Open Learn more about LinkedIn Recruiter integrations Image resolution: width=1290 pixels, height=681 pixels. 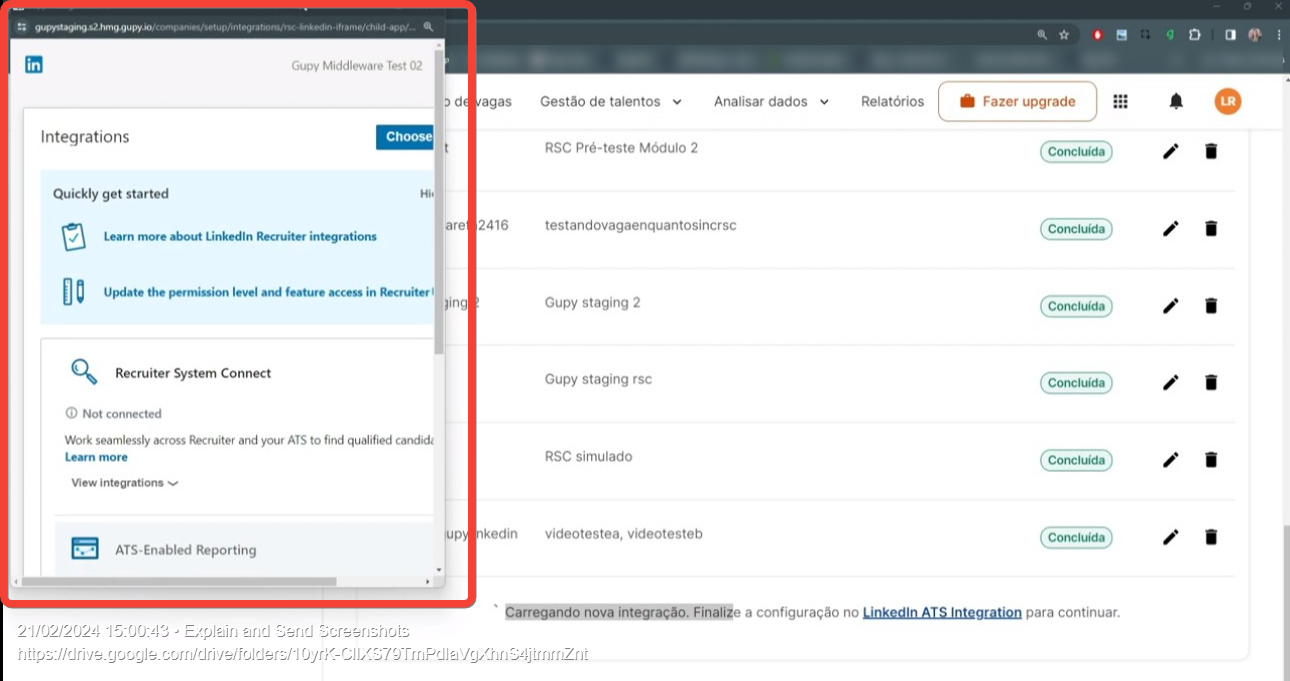pos(240,237)
